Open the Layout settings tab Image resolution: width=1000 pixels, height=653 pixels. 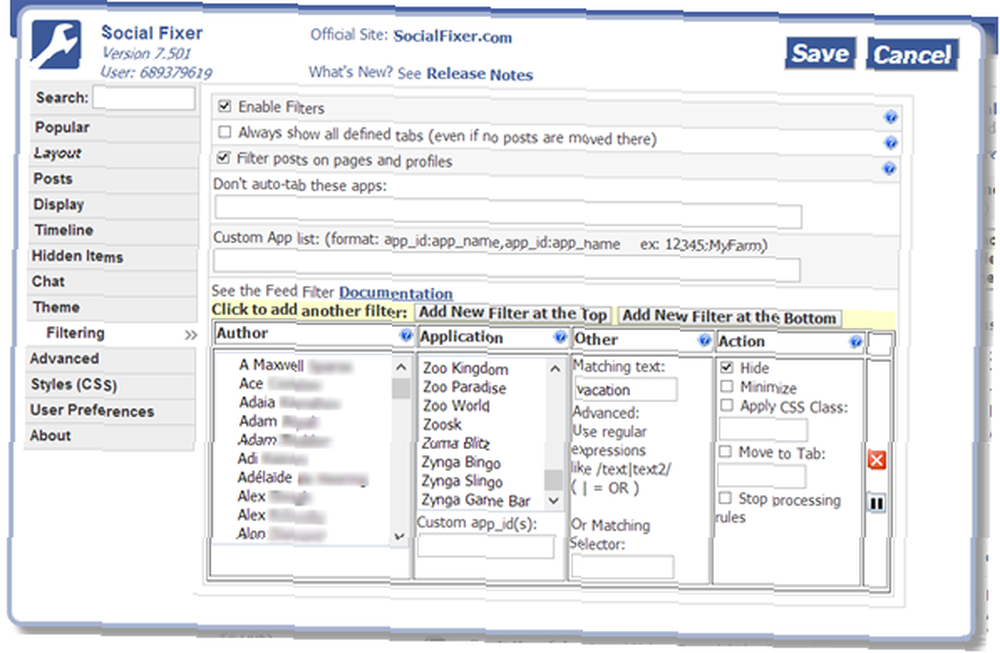click(x=114, y=154)
